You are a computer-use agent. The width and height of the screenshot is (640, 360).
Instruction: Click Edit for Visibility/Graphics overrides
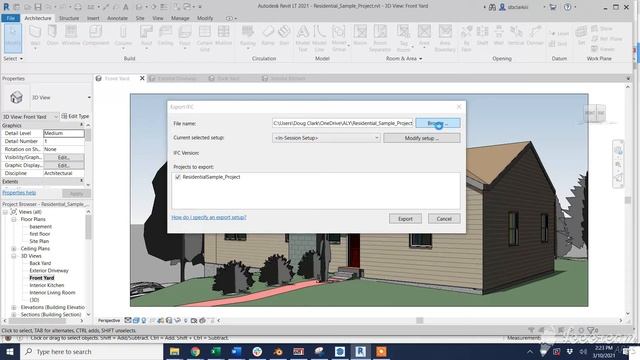tap(64, 158)
